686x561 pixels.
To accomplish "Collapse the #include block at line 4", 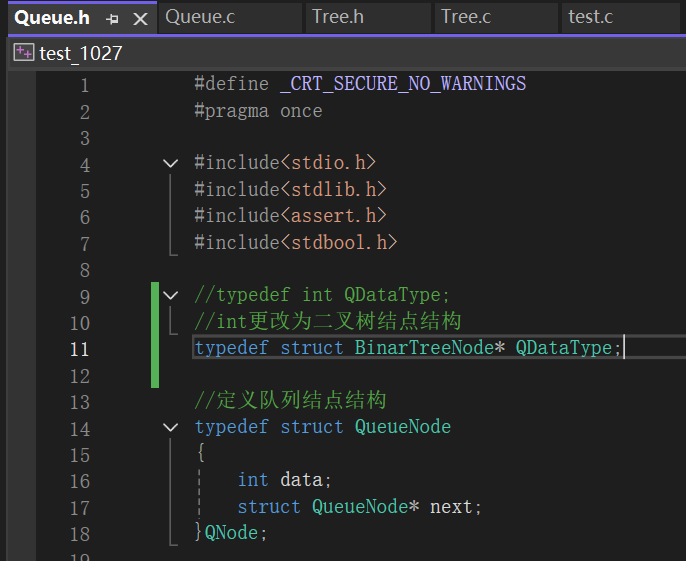I will click(x=170, y=163).
